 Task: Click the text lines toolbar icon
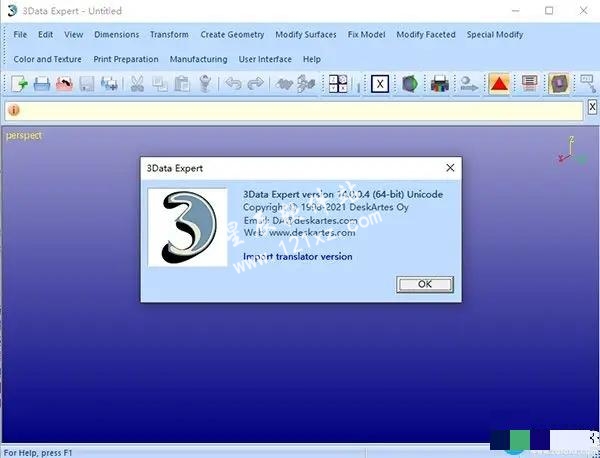point(529,83)
